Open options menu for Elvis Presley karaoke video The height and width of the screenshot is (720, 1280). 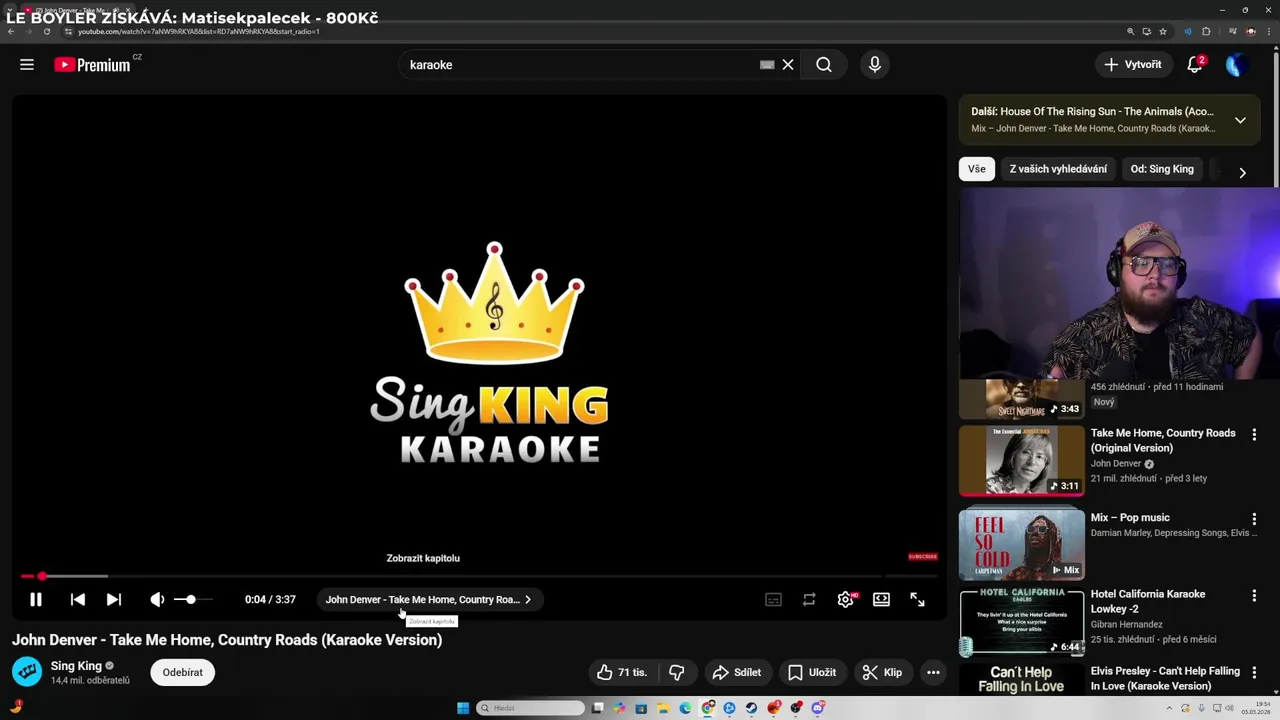pos(1254,673)
